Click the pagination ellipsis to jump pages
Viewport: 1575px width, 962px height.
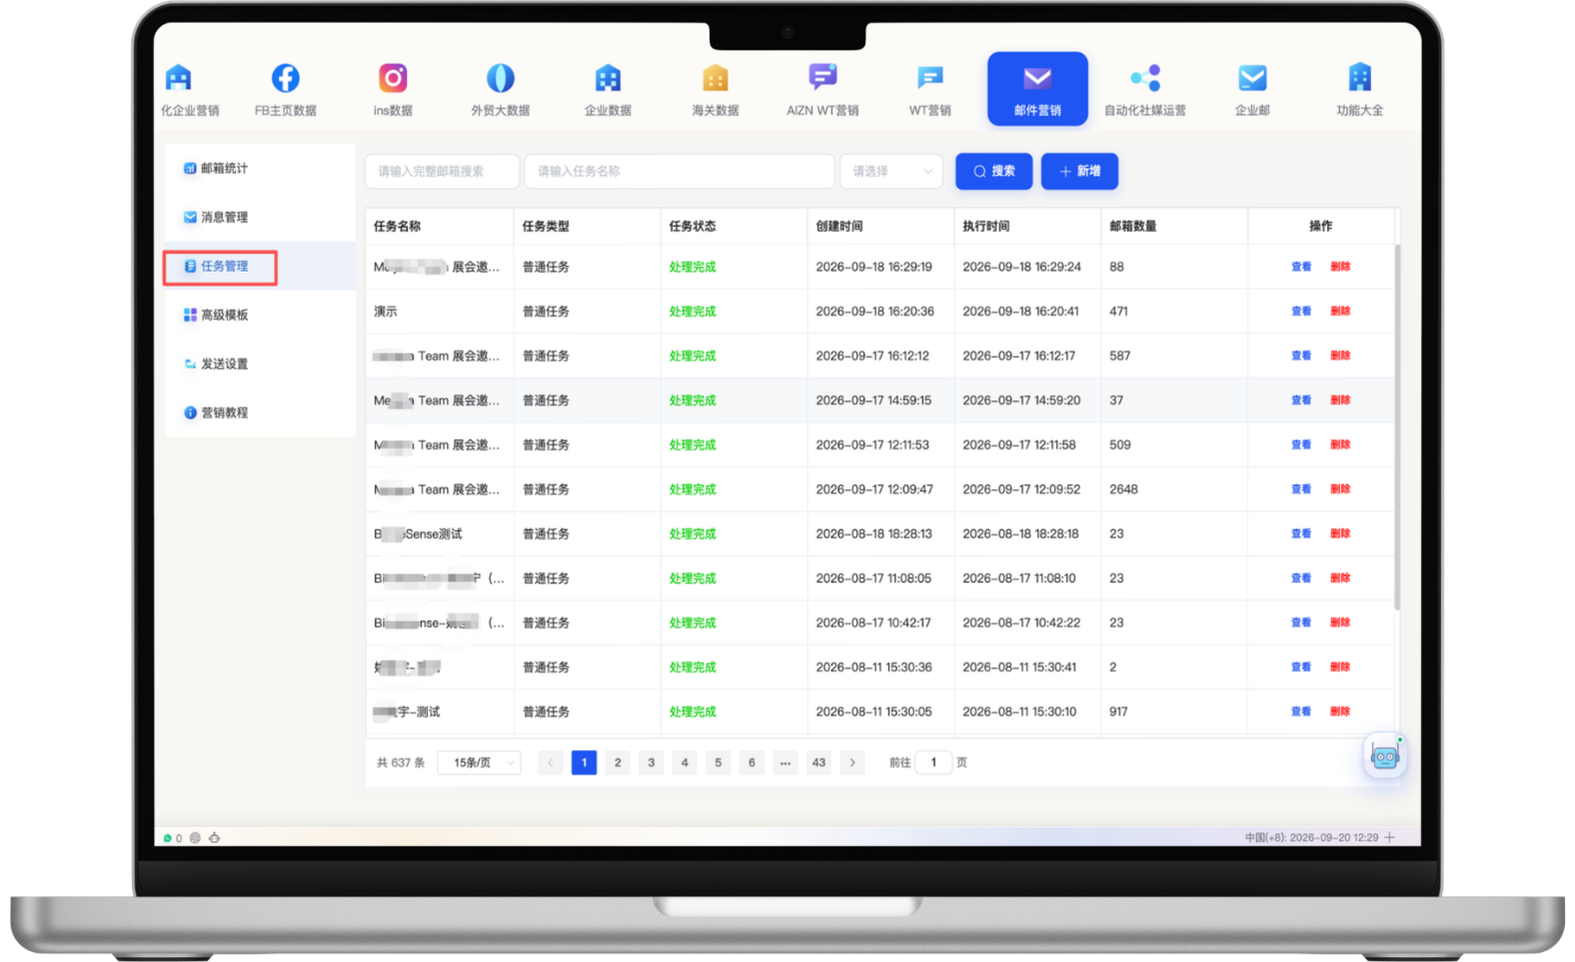click(x=785, y=763)
